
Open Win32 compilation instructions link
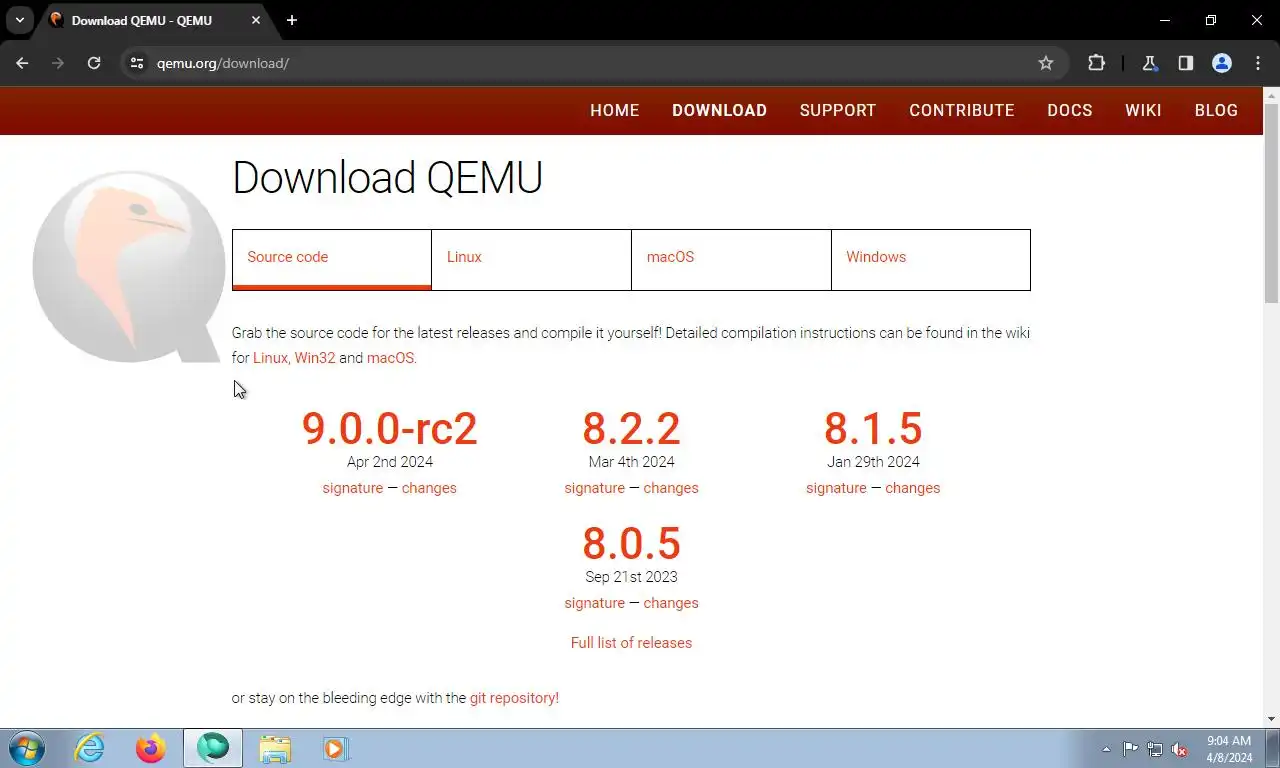[x=315, y=358]
